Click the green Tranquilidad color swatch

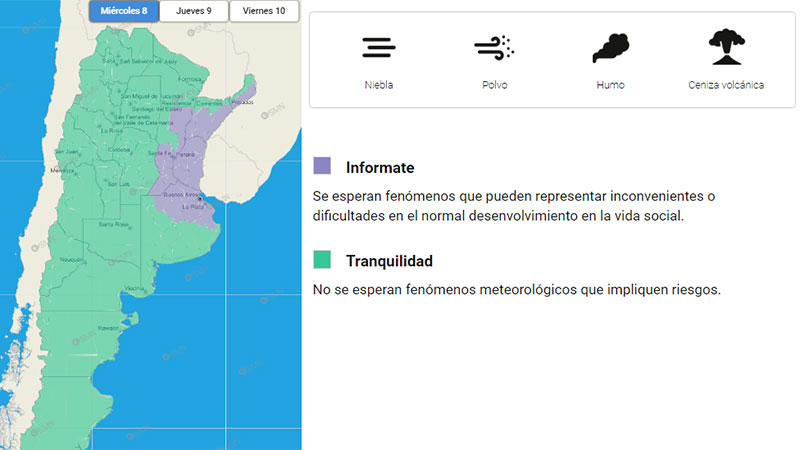click(322, 260)
